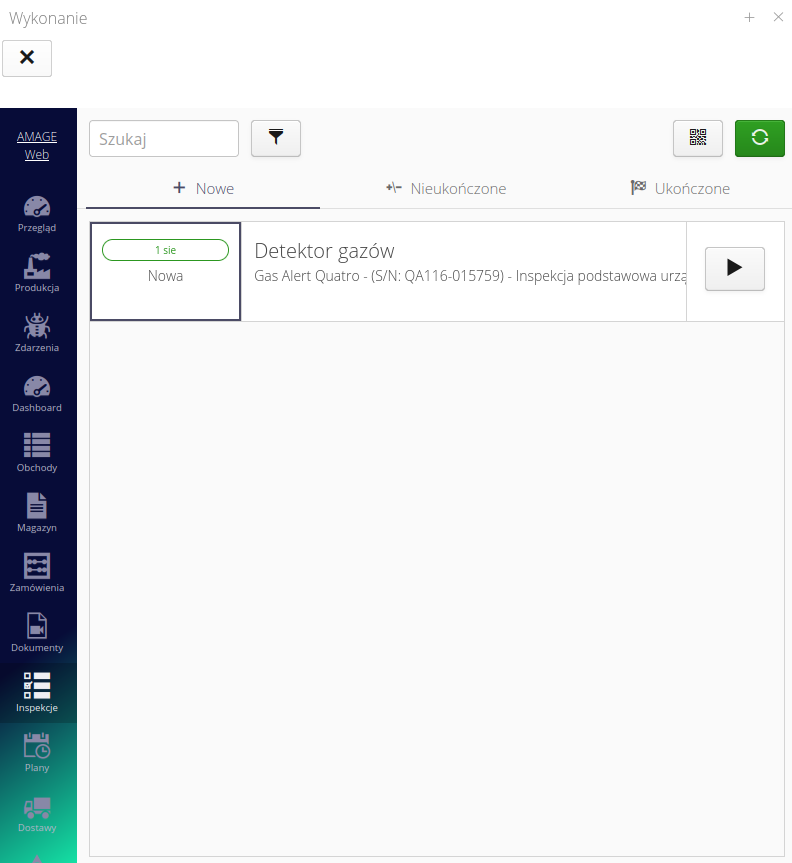The image size is (792, 863).
Task: Go to Zdarzenia bug icon
Action: coord(37,333)
